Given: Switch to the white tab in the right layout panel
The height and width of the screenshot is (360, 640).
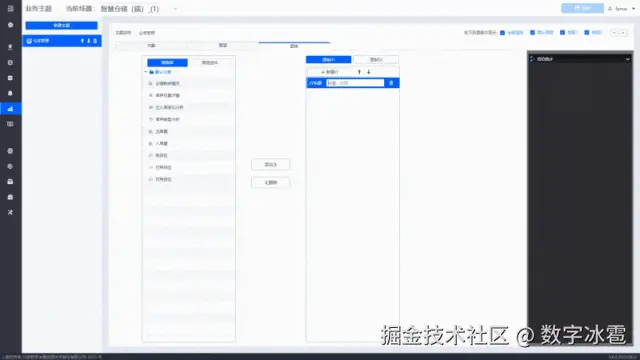Looking at the screenshot, I should coord(376,60).
